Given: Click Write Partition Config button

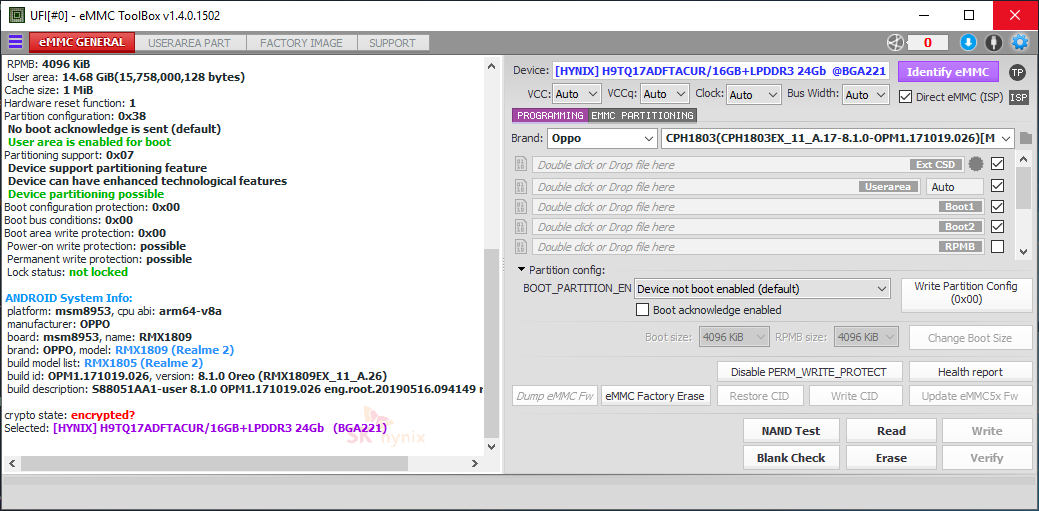Looking at the screenshot, I should click(x=966, y=296).
